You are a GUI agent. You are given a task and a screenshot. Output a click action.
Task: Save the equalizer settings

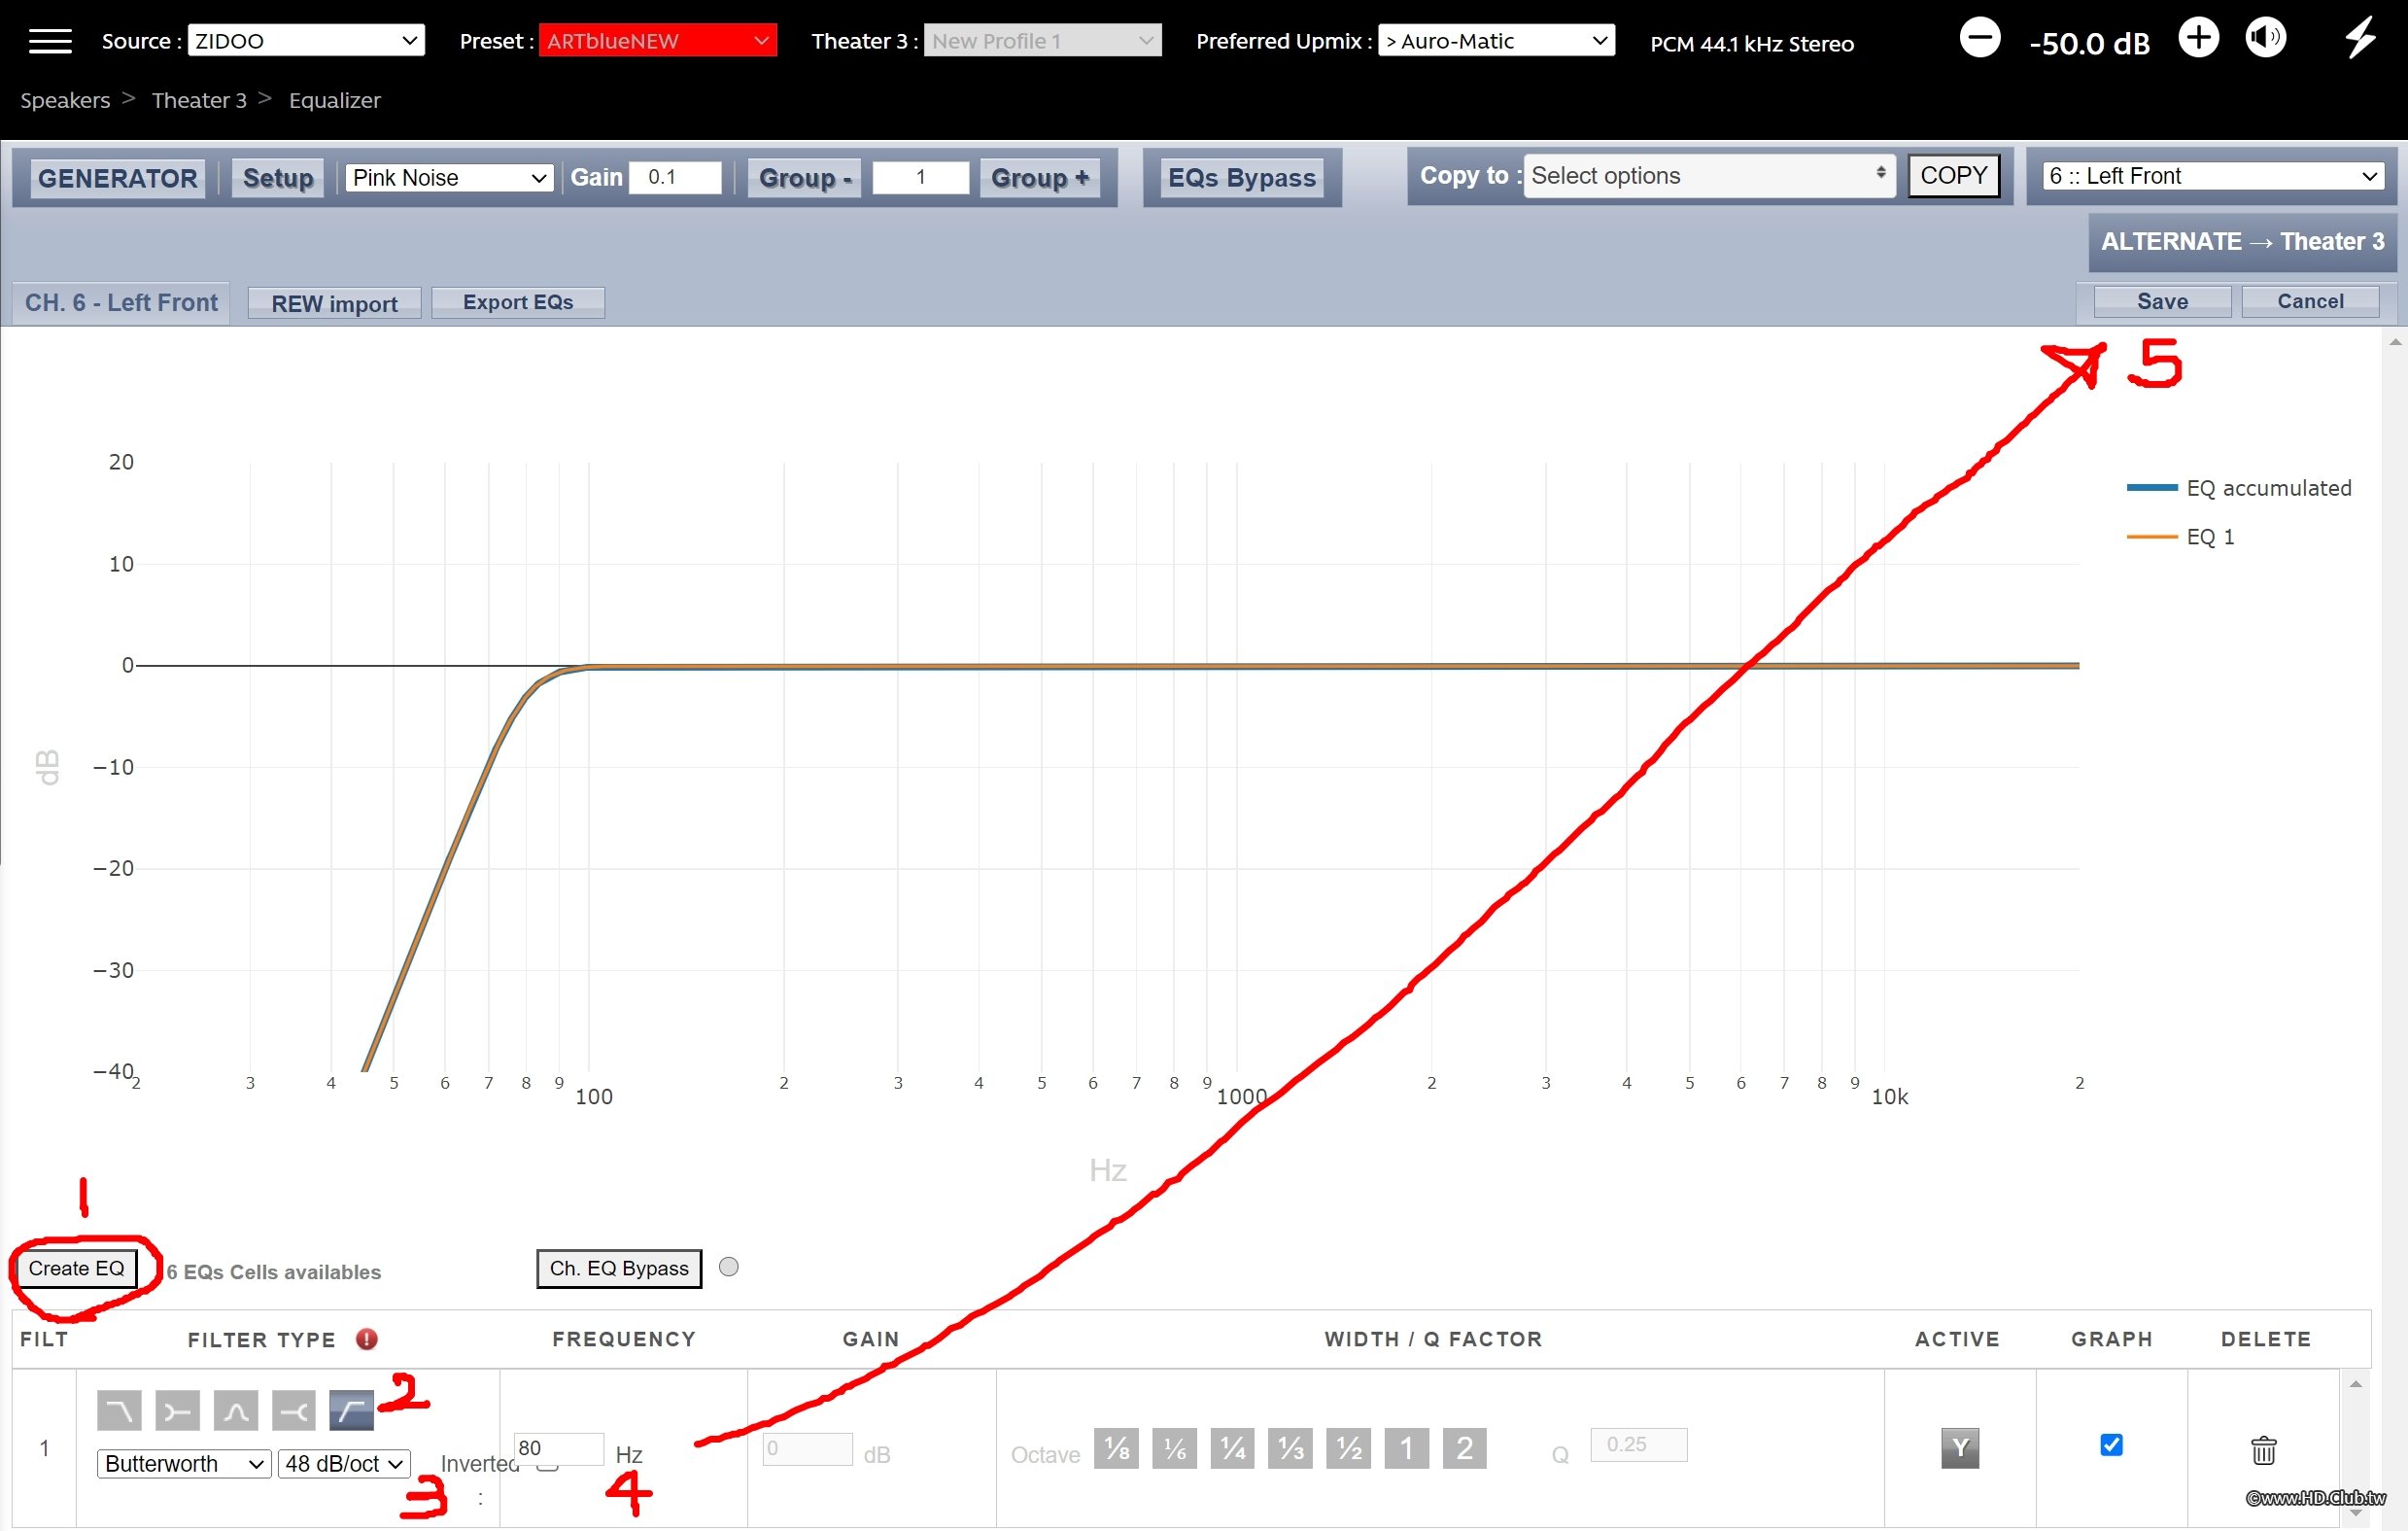(2163, 302)
